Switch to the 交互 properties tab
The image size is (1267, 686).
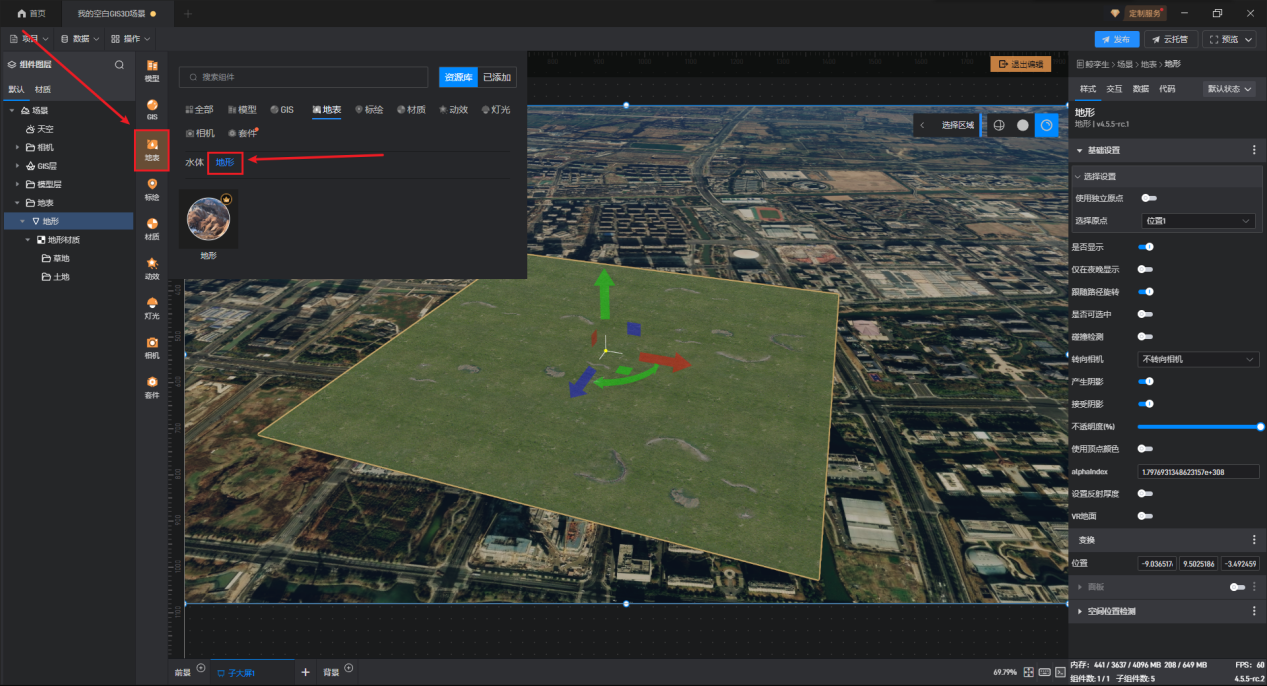tap(1114, 89)
